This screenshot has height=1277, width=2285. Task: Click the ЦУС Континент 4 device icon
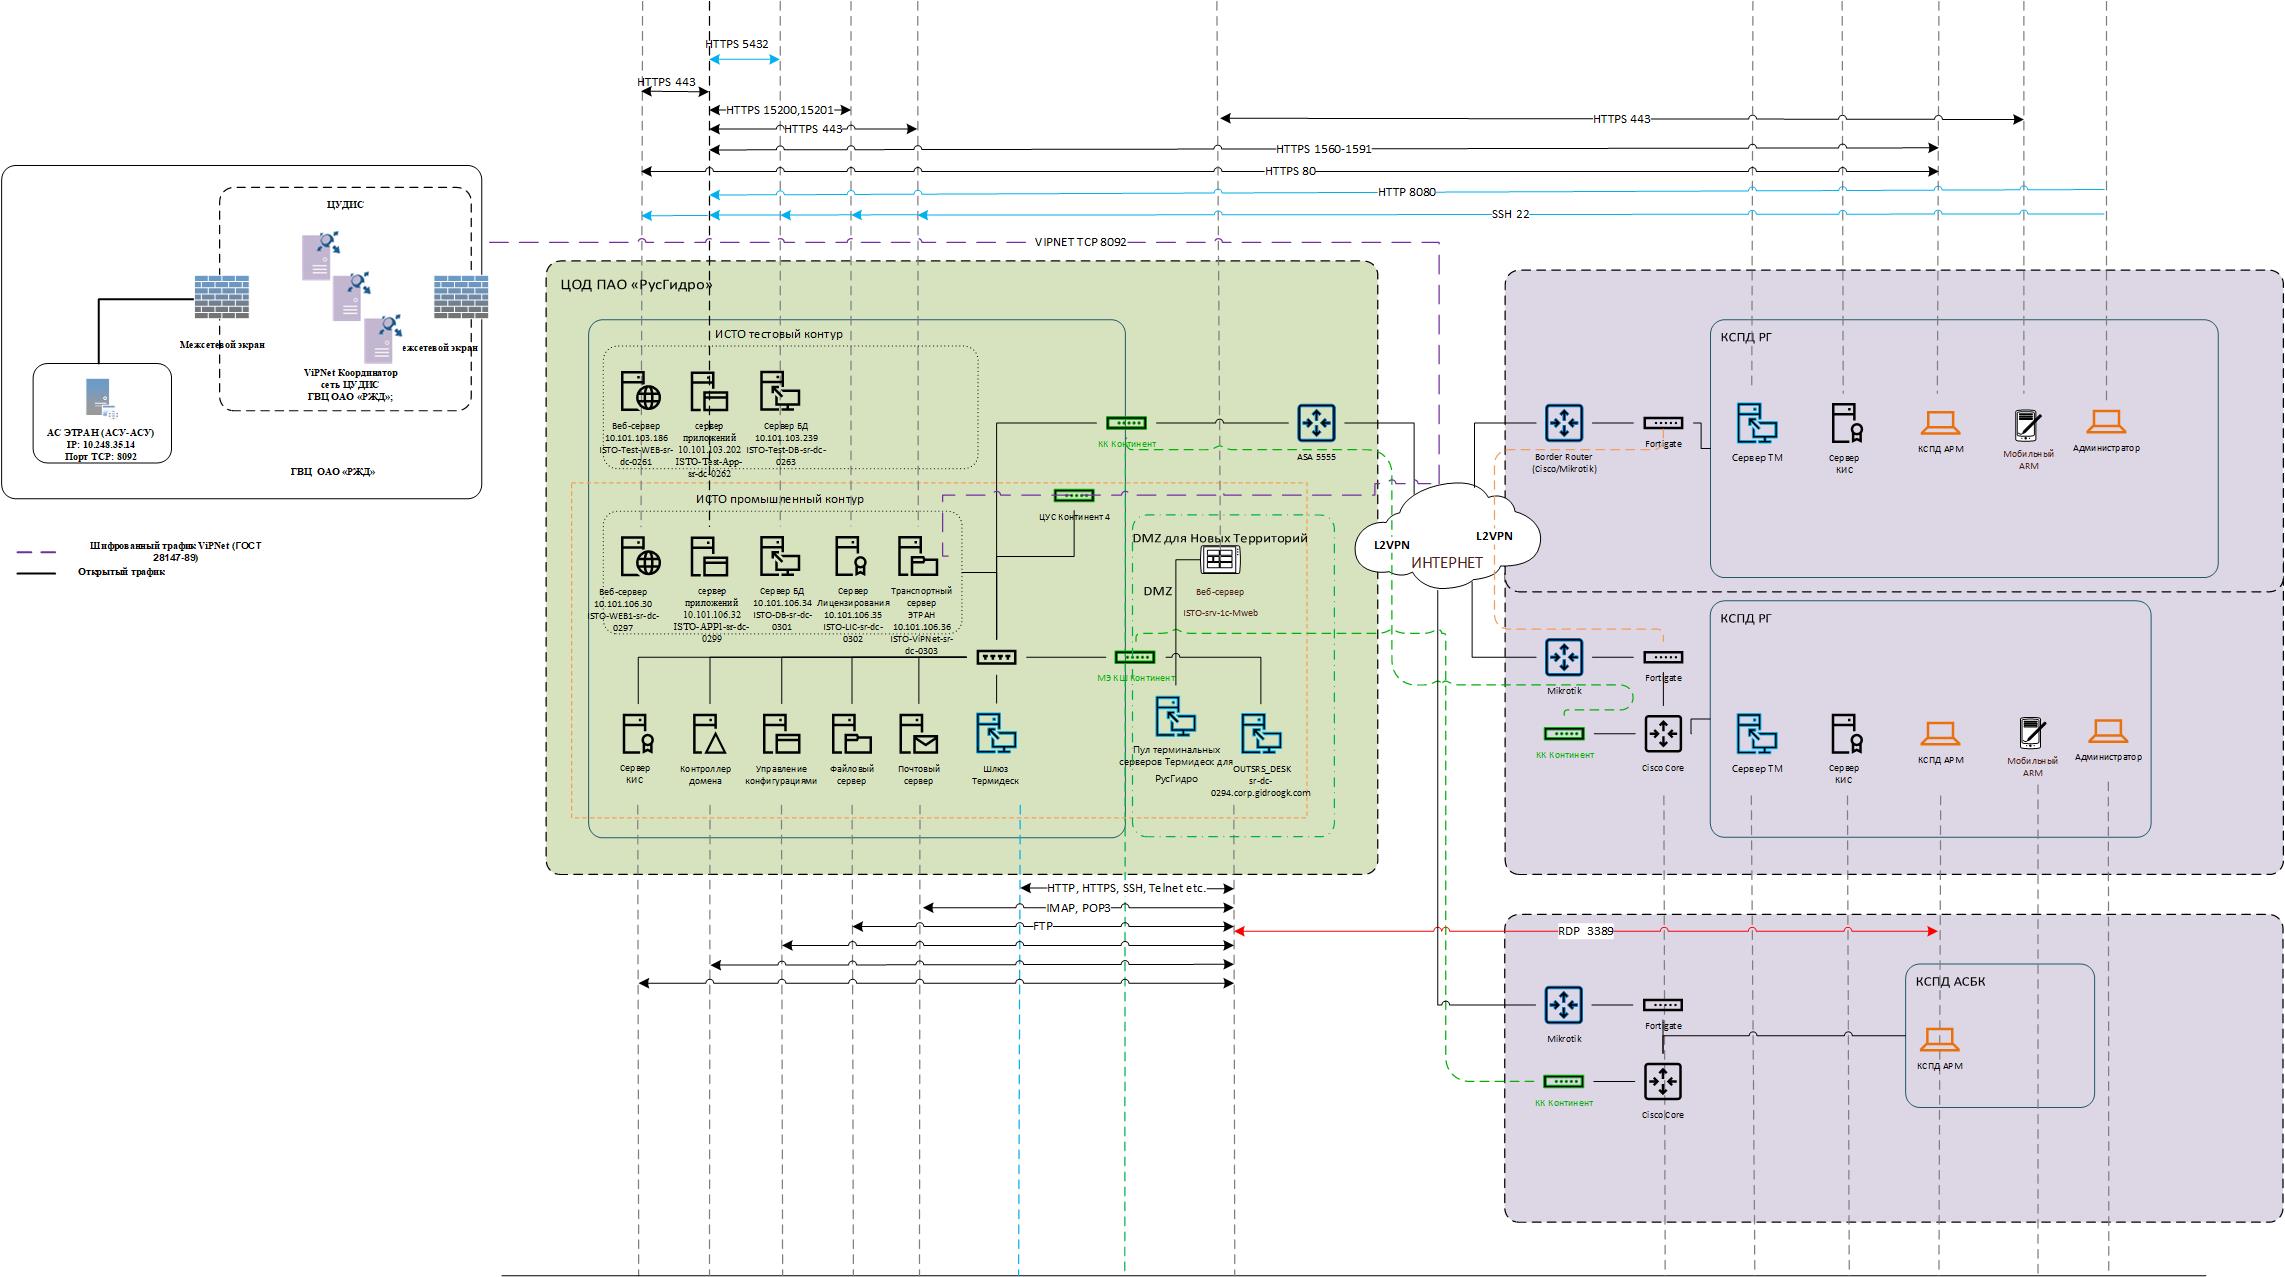[1074, 495]
